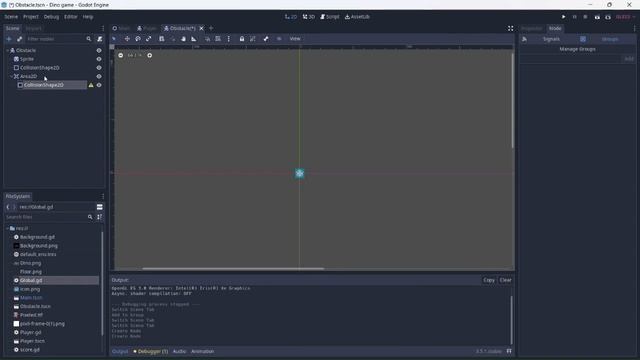Toggle visibility of Area2D node
640x360 pixels.
[x=99, y=76]
